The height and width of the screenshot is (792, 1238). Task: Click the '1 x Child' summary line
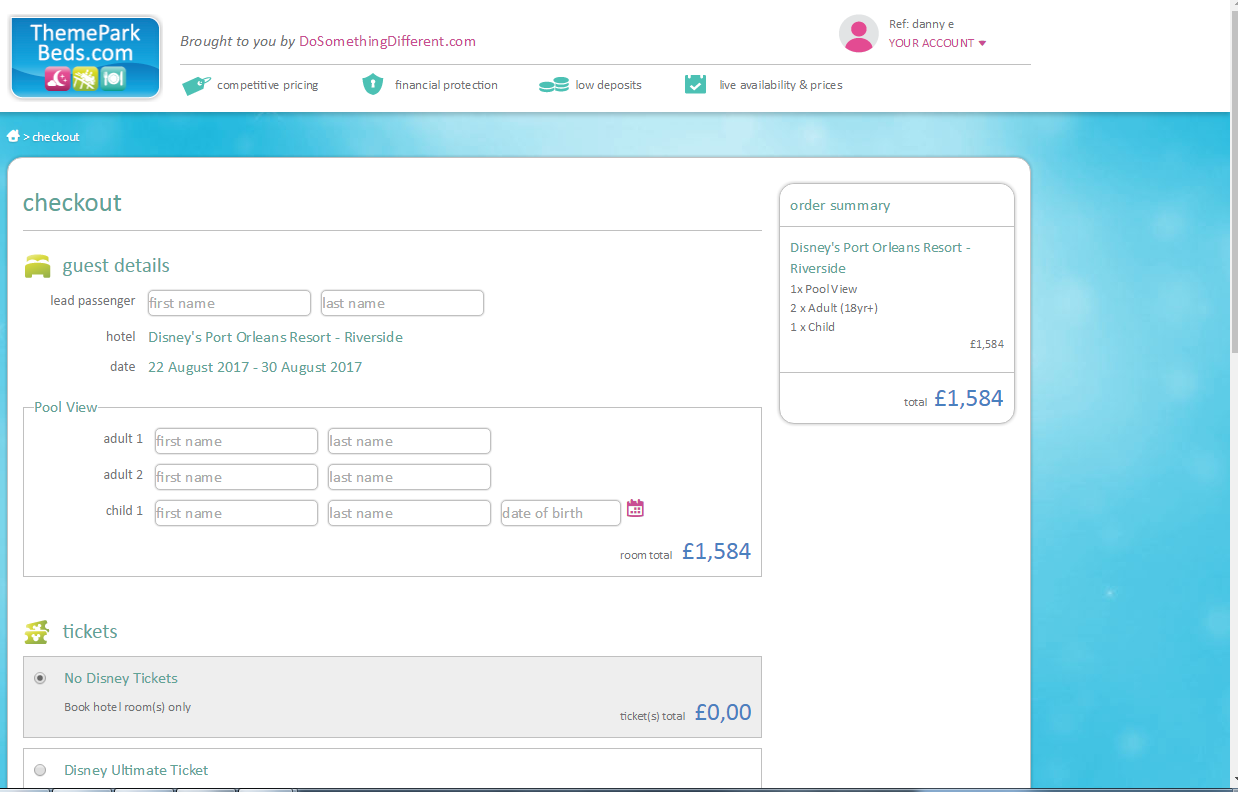pos(812,327)
